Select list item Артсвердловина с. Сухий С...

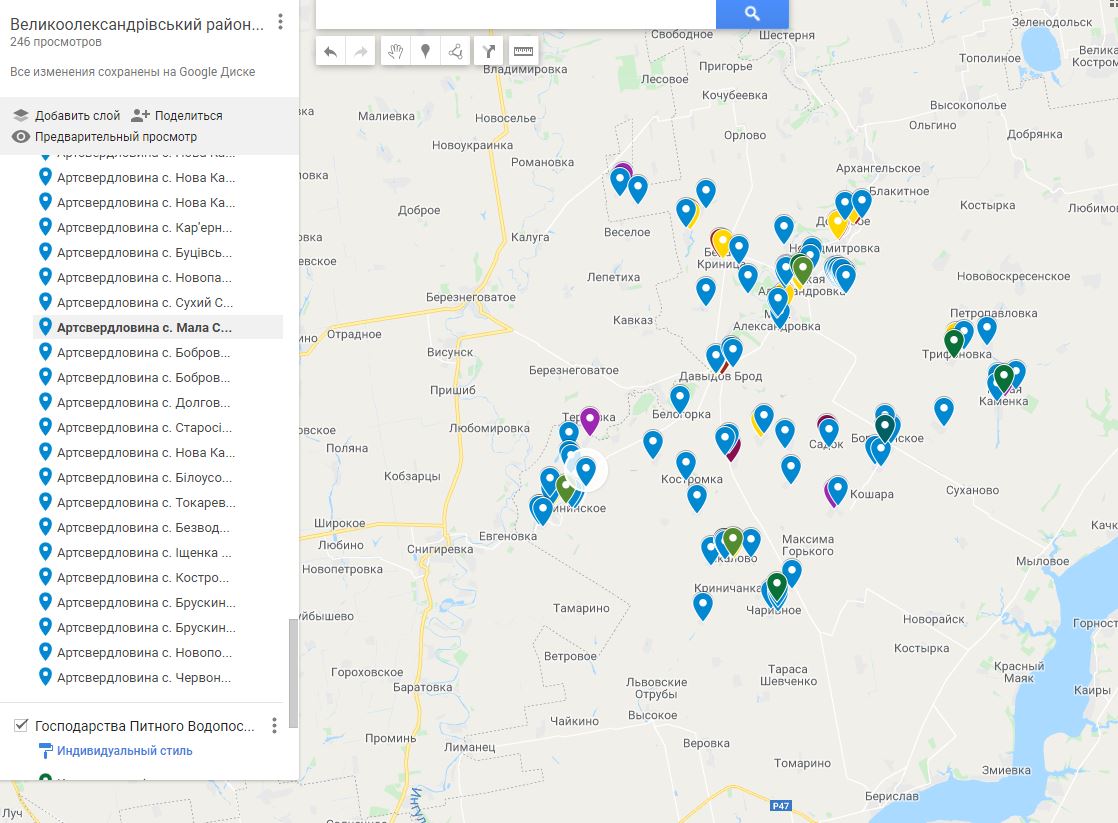pos(144,302)
